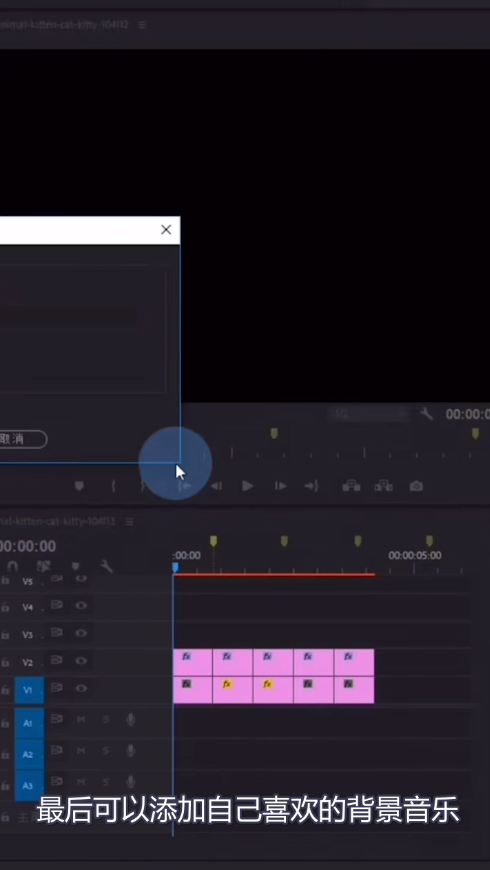This screenshot has width=490, height=870.
Task: Select last pink clip on V2
Action: [x=354, y=662]
